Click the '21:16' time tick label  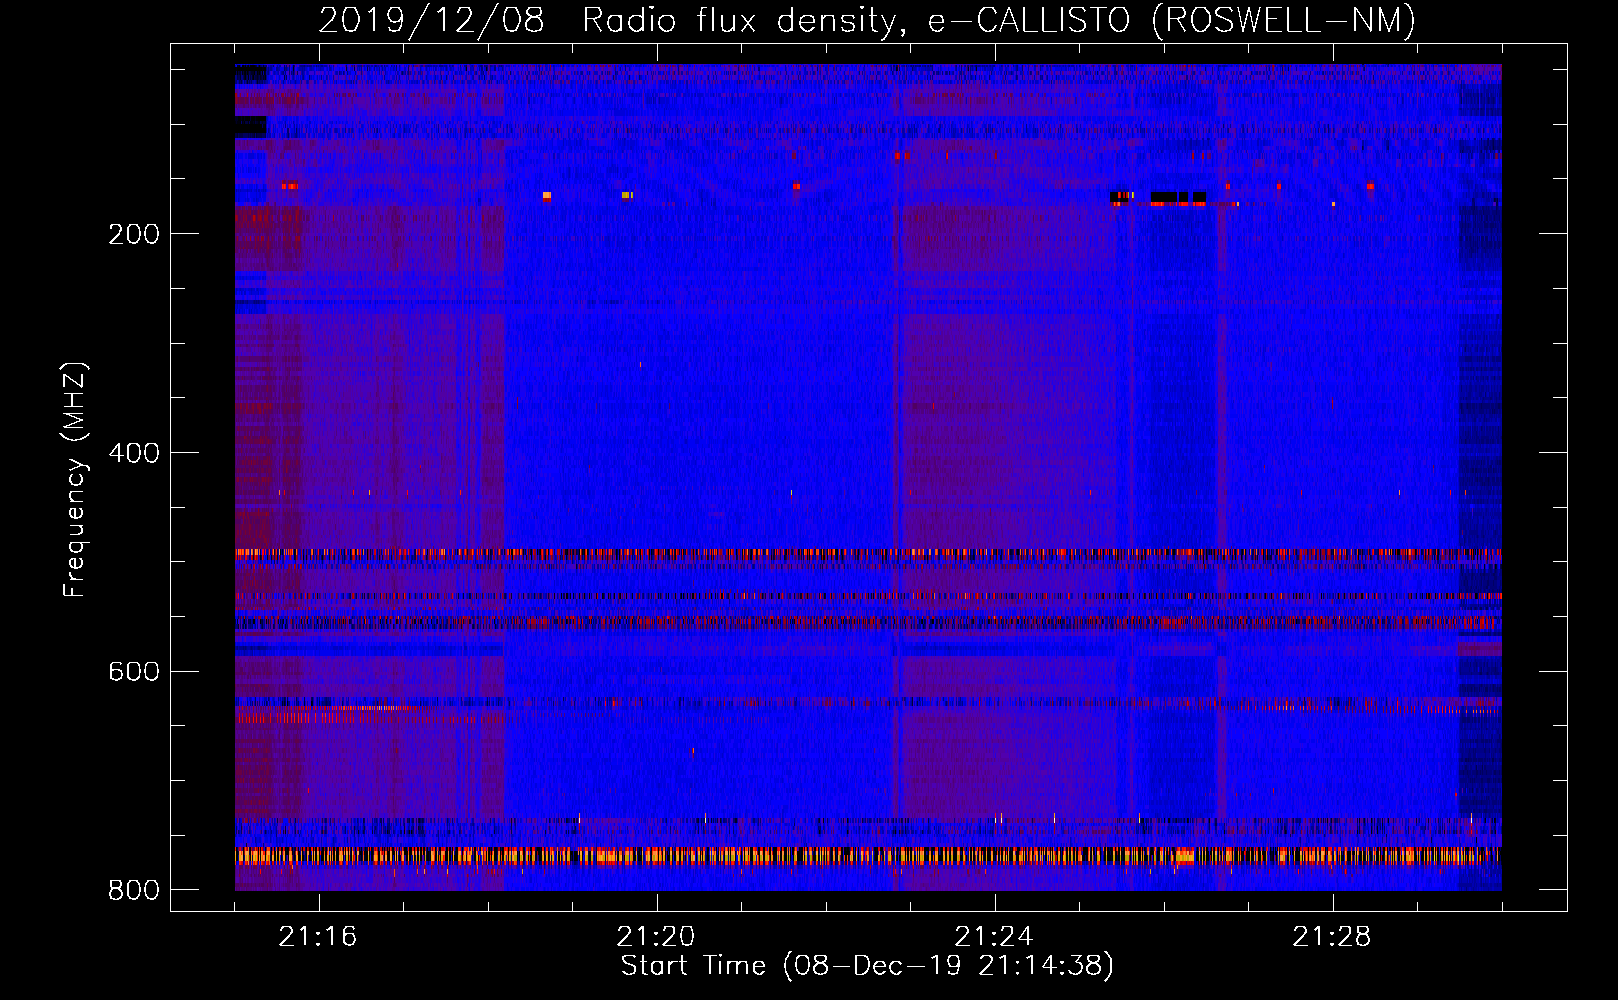318,936
